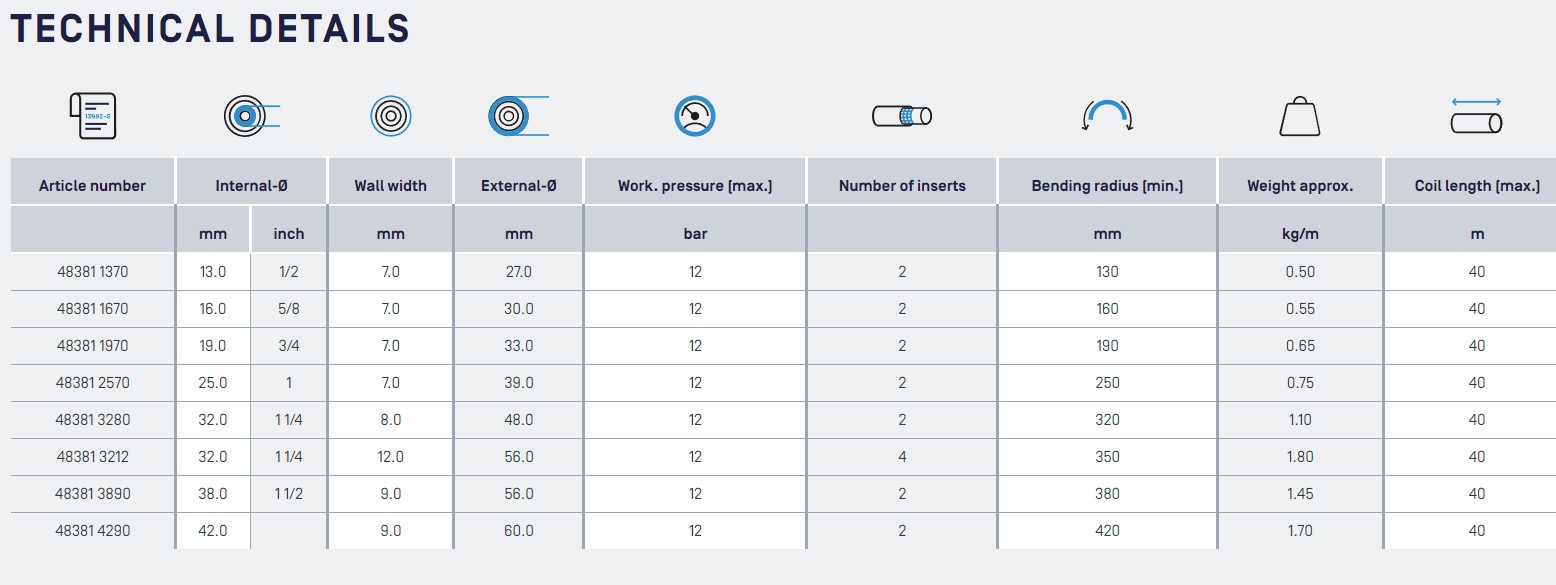Select article number 48381 1370
Image resolution: width=1556 pixels, height=585 pixels.
click(92, 272)
